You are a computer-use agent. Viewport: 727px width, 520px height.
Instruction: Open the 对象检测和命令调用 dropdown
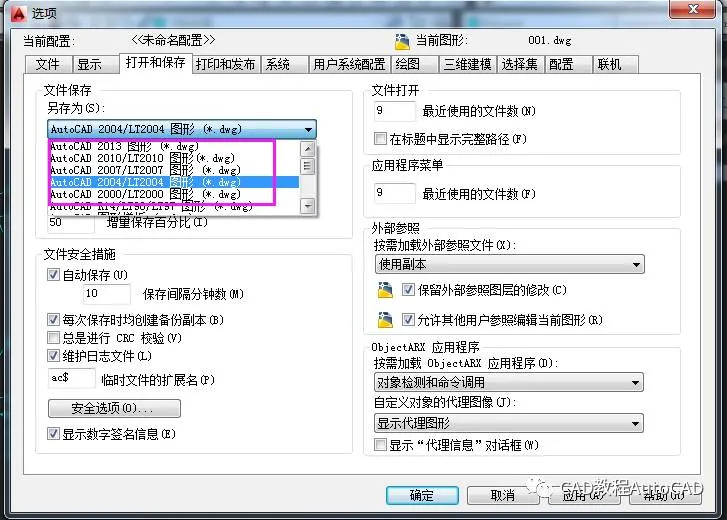(x=509, y=382)
